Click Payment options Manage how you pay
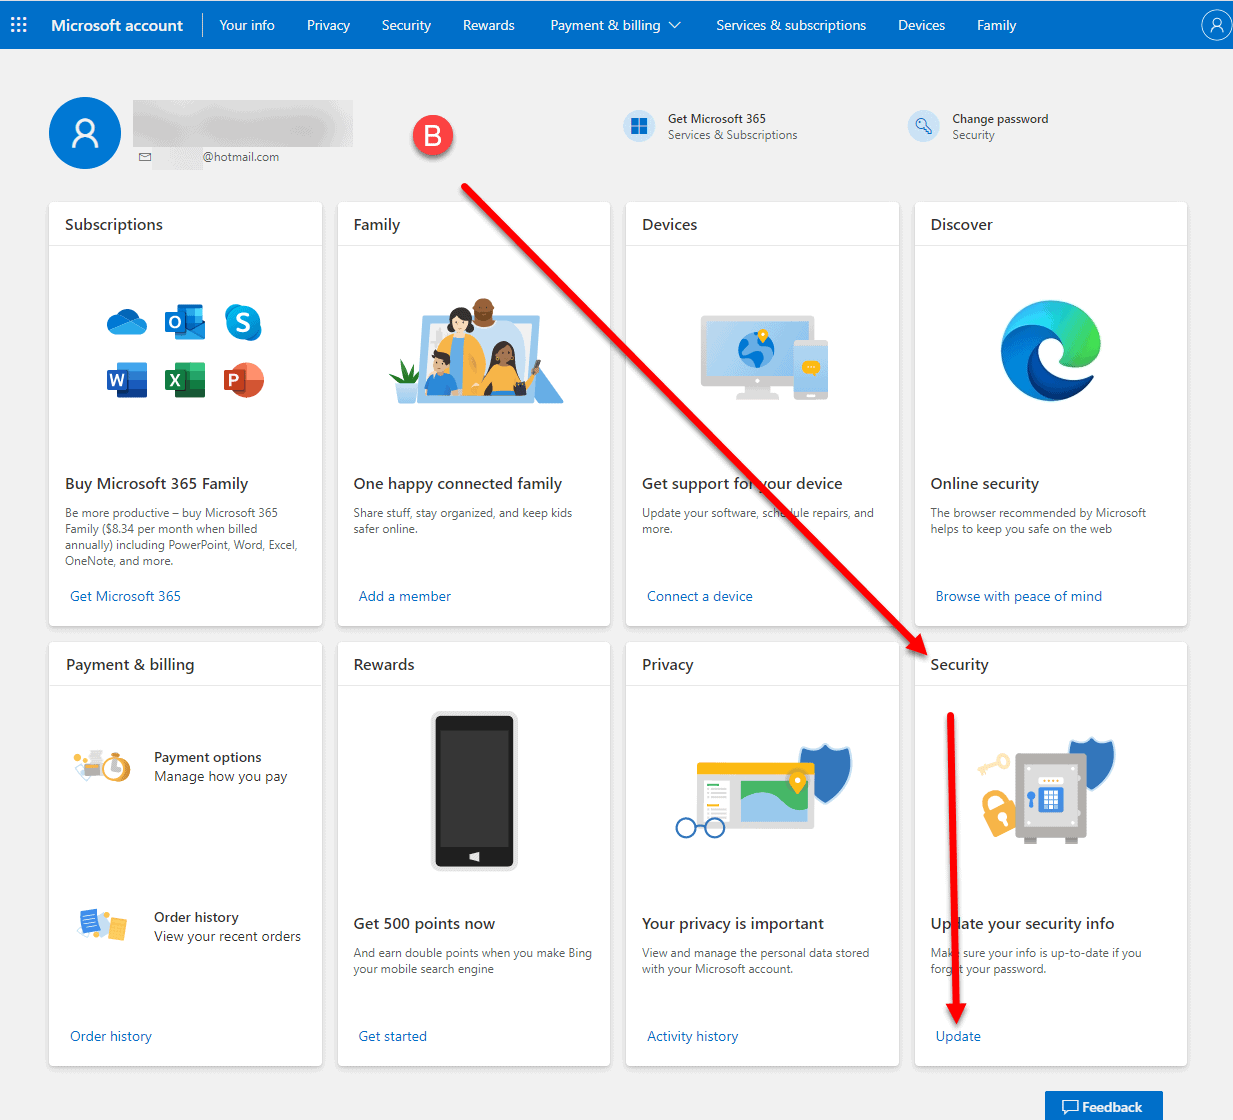The width and height of the screenshot is (1233, 1120). 221,767
